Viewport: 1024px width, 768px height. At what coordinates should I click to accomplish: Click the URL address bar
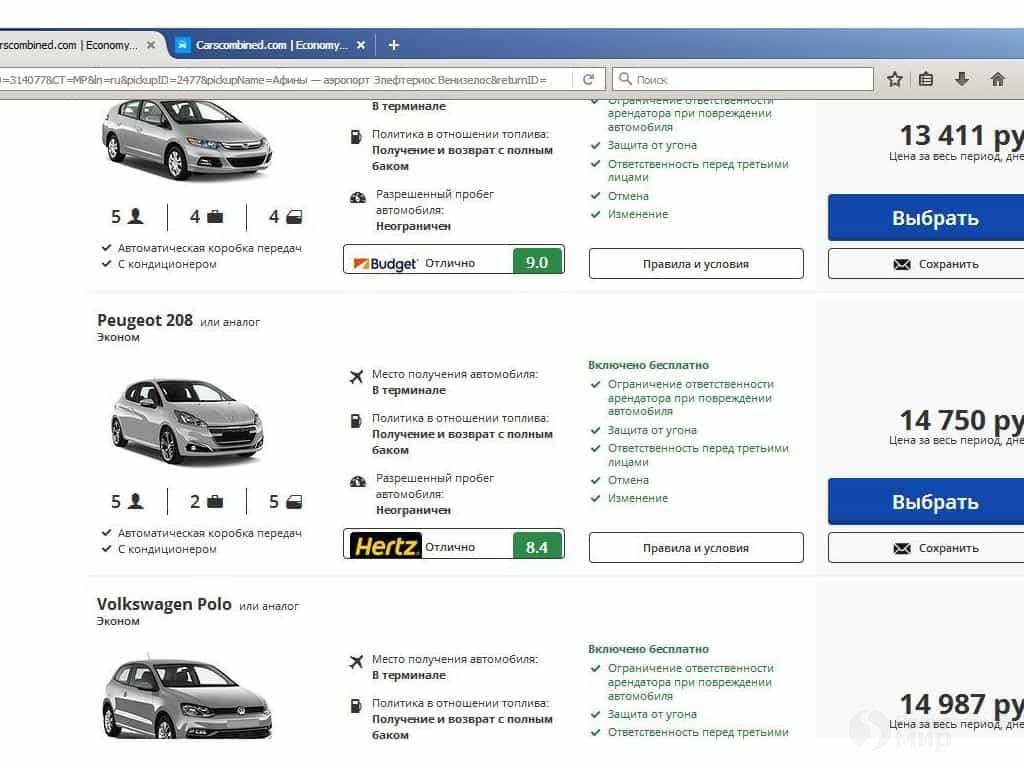(x=284, y=80)
